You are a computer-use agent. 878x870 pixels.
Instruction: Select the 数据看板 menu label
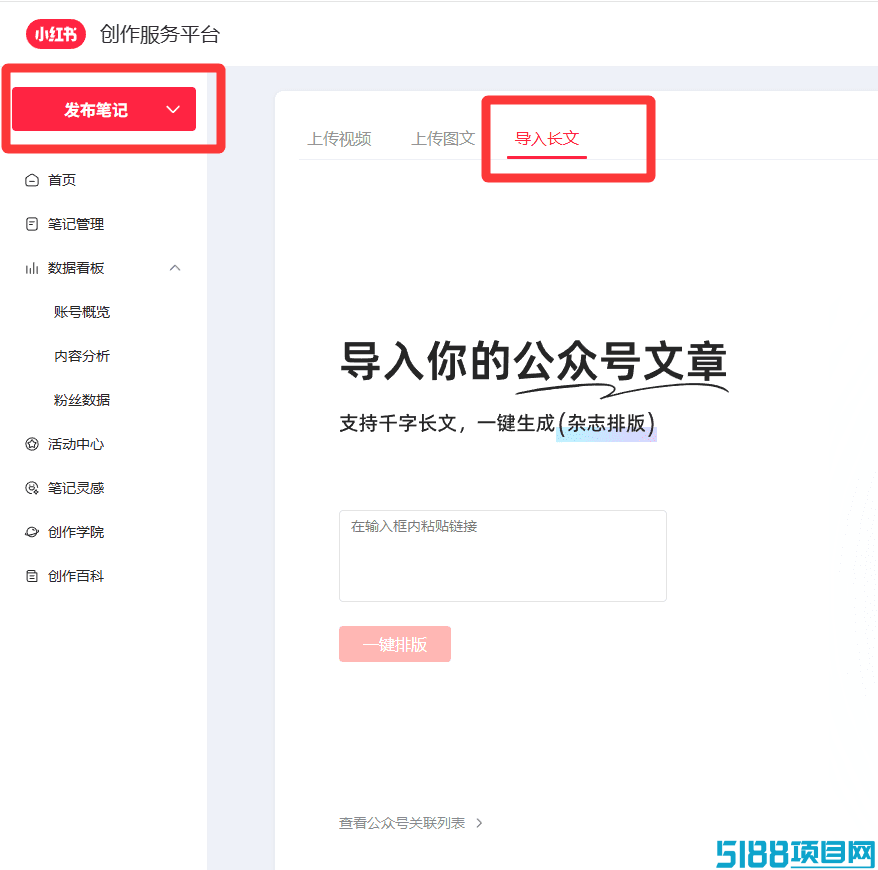pos(76,268)
